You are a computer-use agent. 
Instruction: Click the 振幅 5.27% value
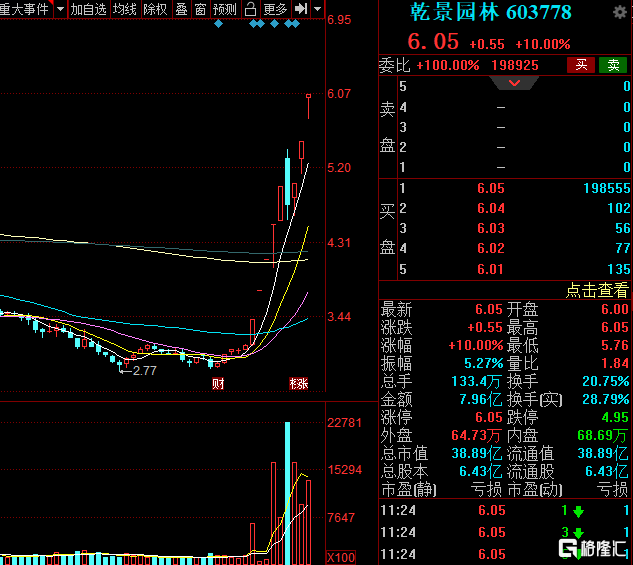click(484, 363)
